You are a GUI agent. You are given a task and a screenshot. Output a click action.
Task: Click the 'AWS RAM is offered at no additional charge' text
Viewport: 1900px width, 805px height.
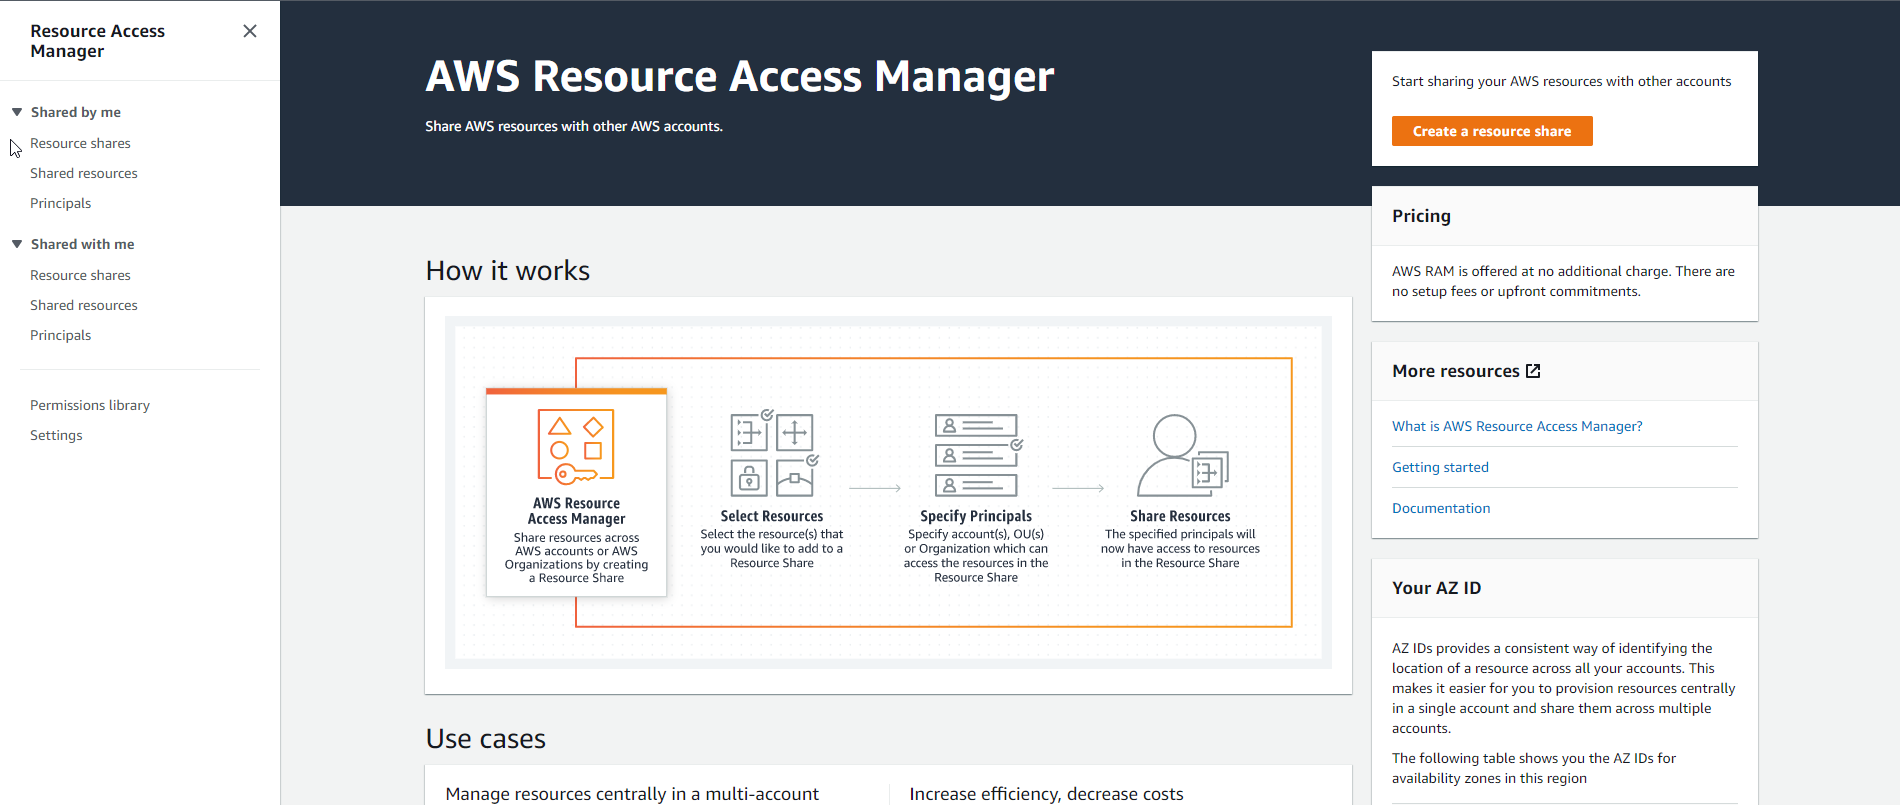(1563, 281)
